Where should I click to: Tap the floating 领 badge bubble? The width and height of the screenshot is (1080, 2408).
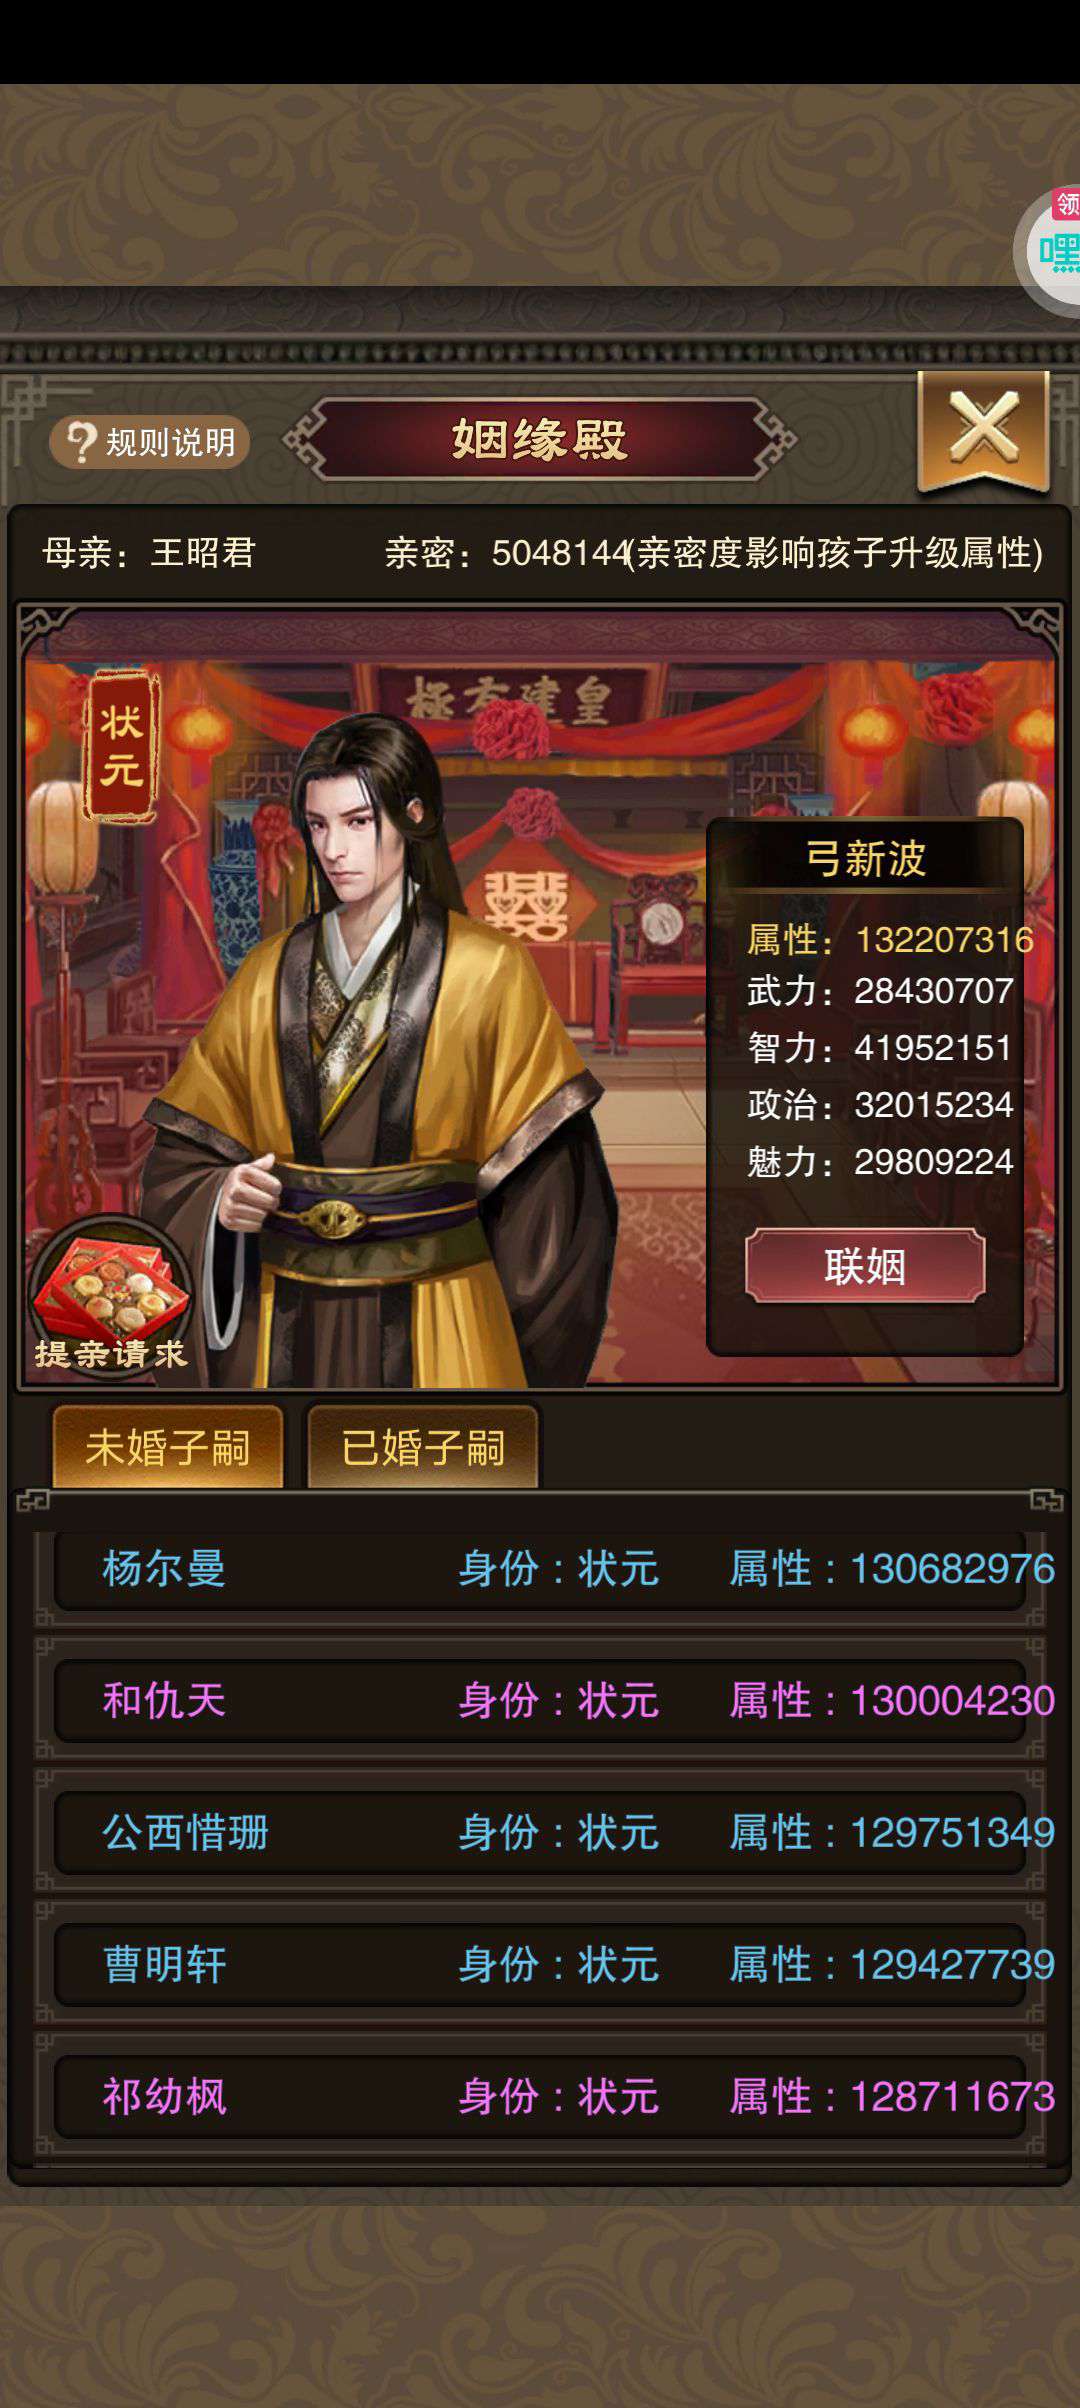pos(1050,250)
